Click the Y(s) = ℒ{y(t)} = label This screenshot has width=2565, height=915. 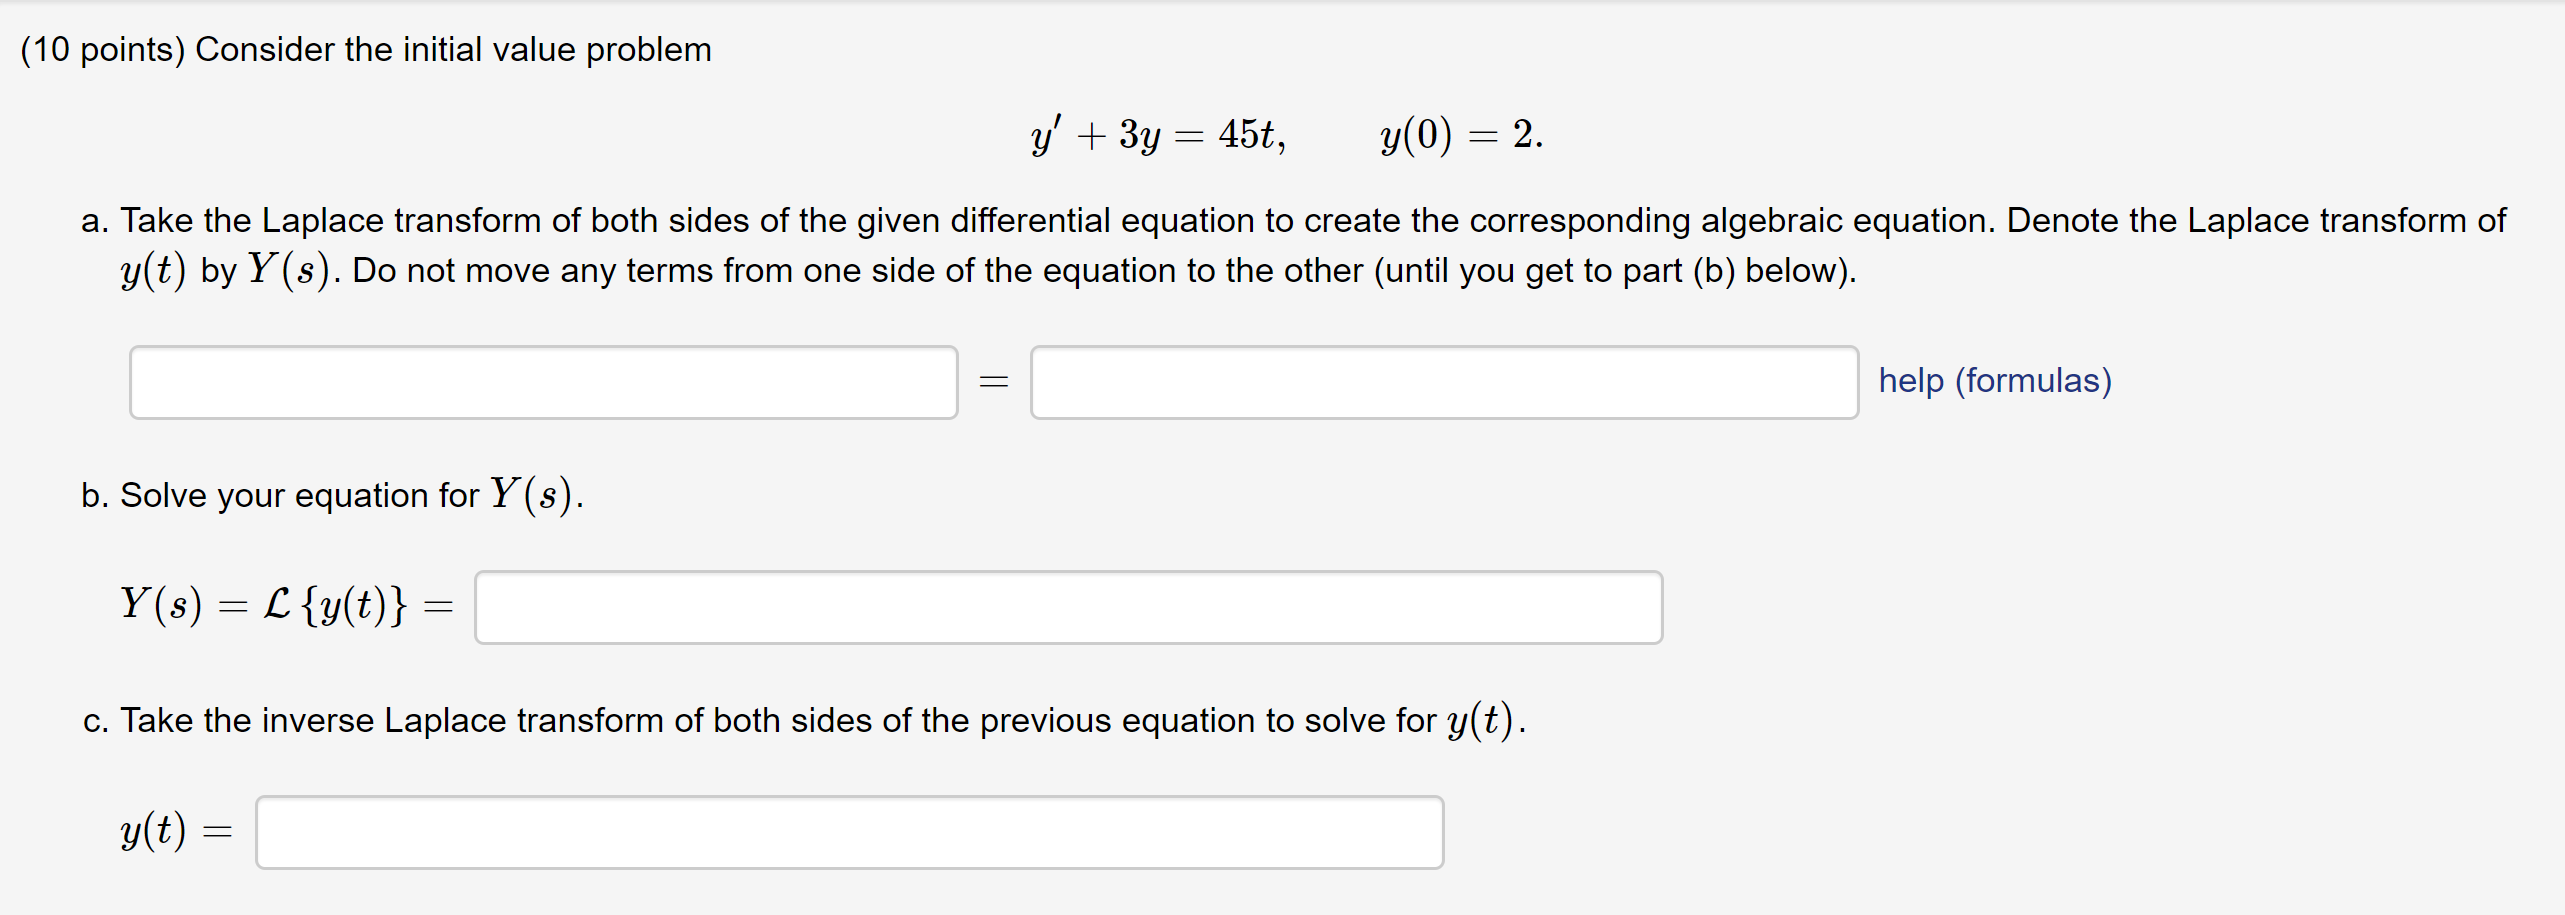pyautogui.click(x=286, y=605)
